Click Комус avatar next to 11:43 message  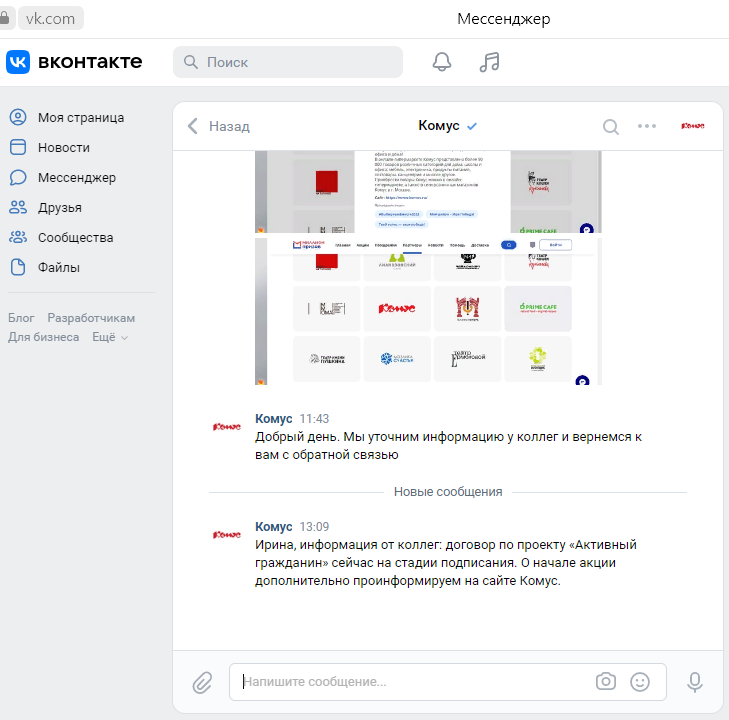(x=226, y=426)
